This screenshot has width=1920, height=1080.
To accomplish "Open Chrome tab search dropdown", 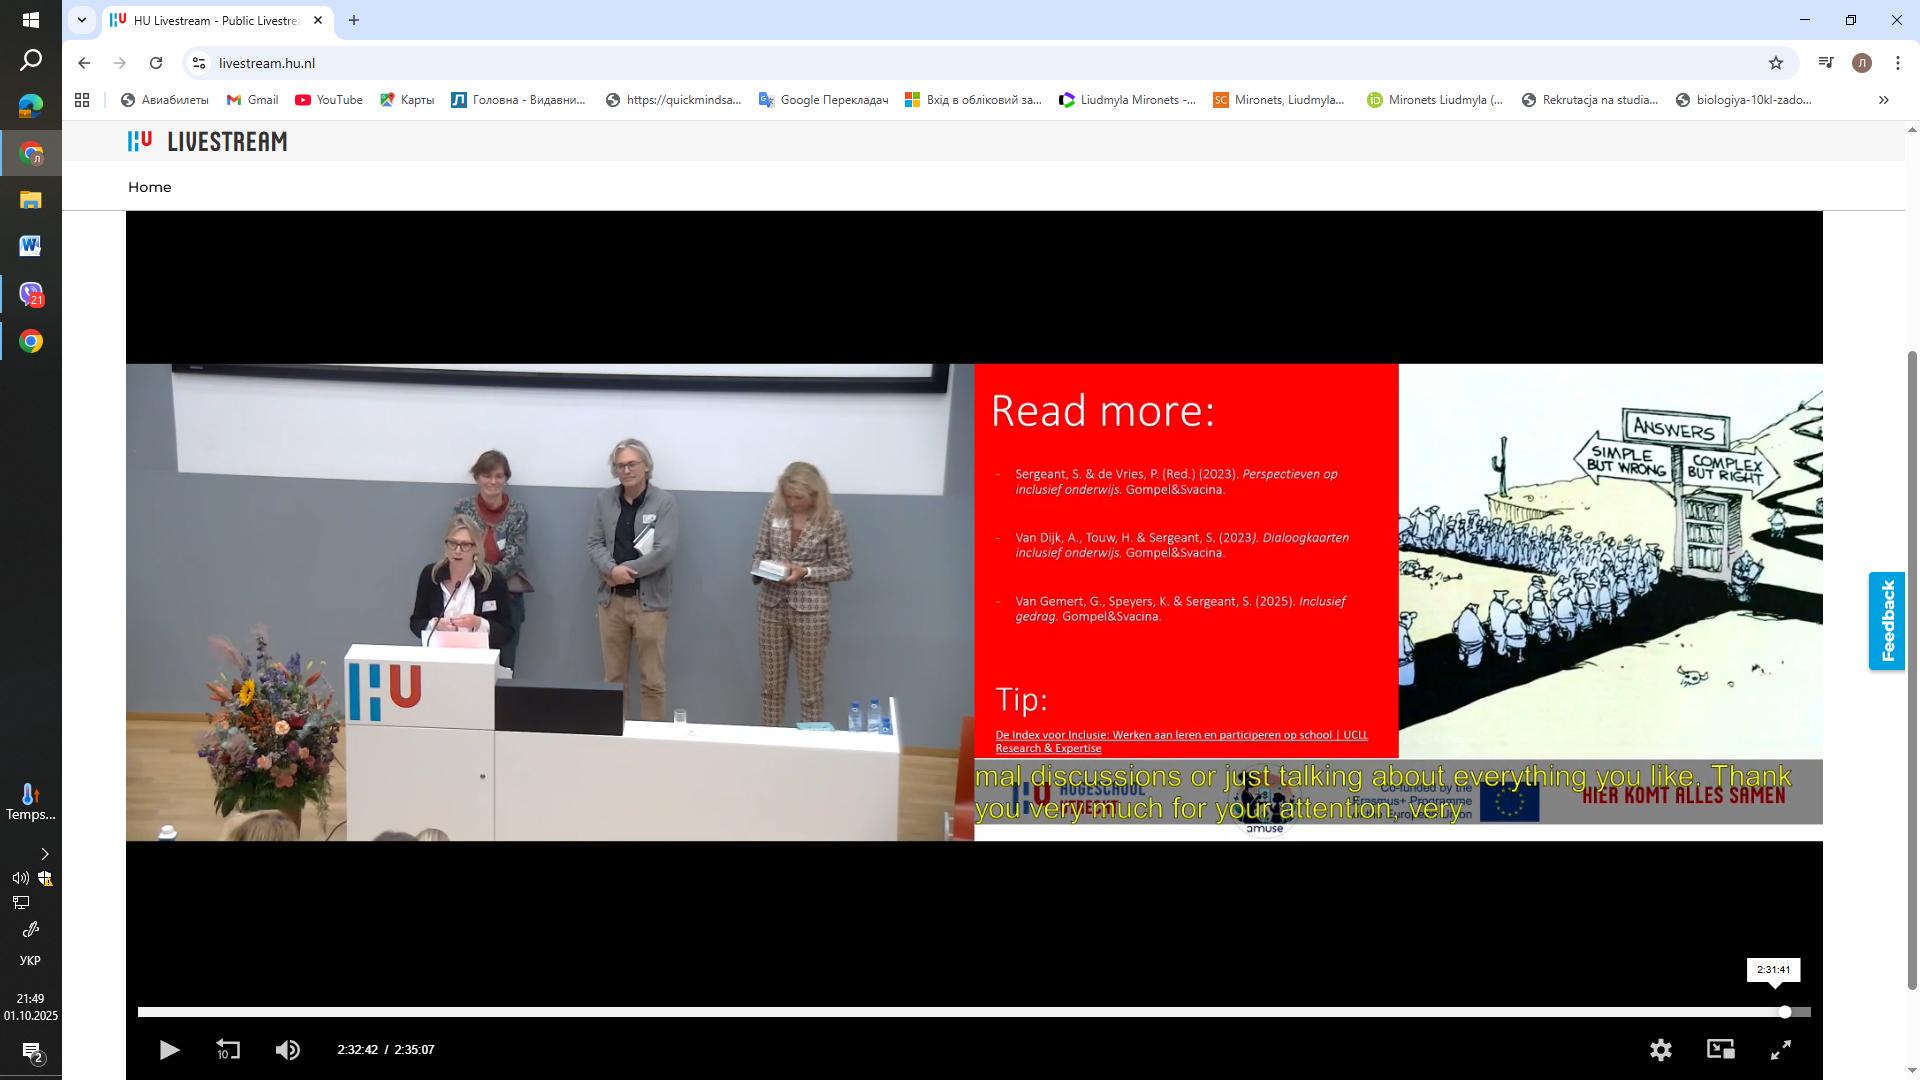I will click(x=82, y=20).
